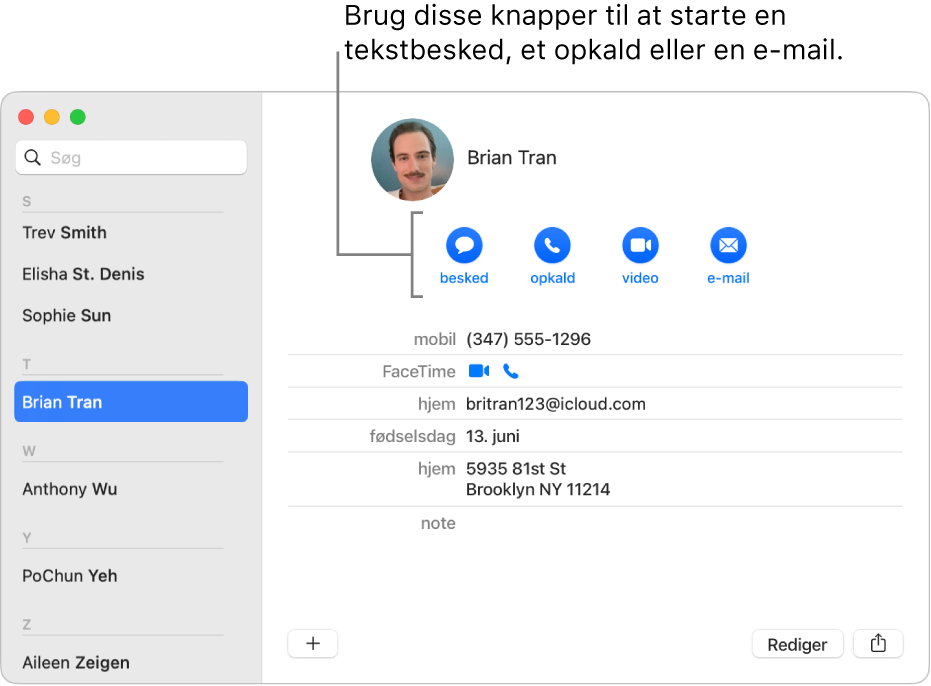Click the FaceTime video camera icon
The image size is (931, 686).
point(478,370)
